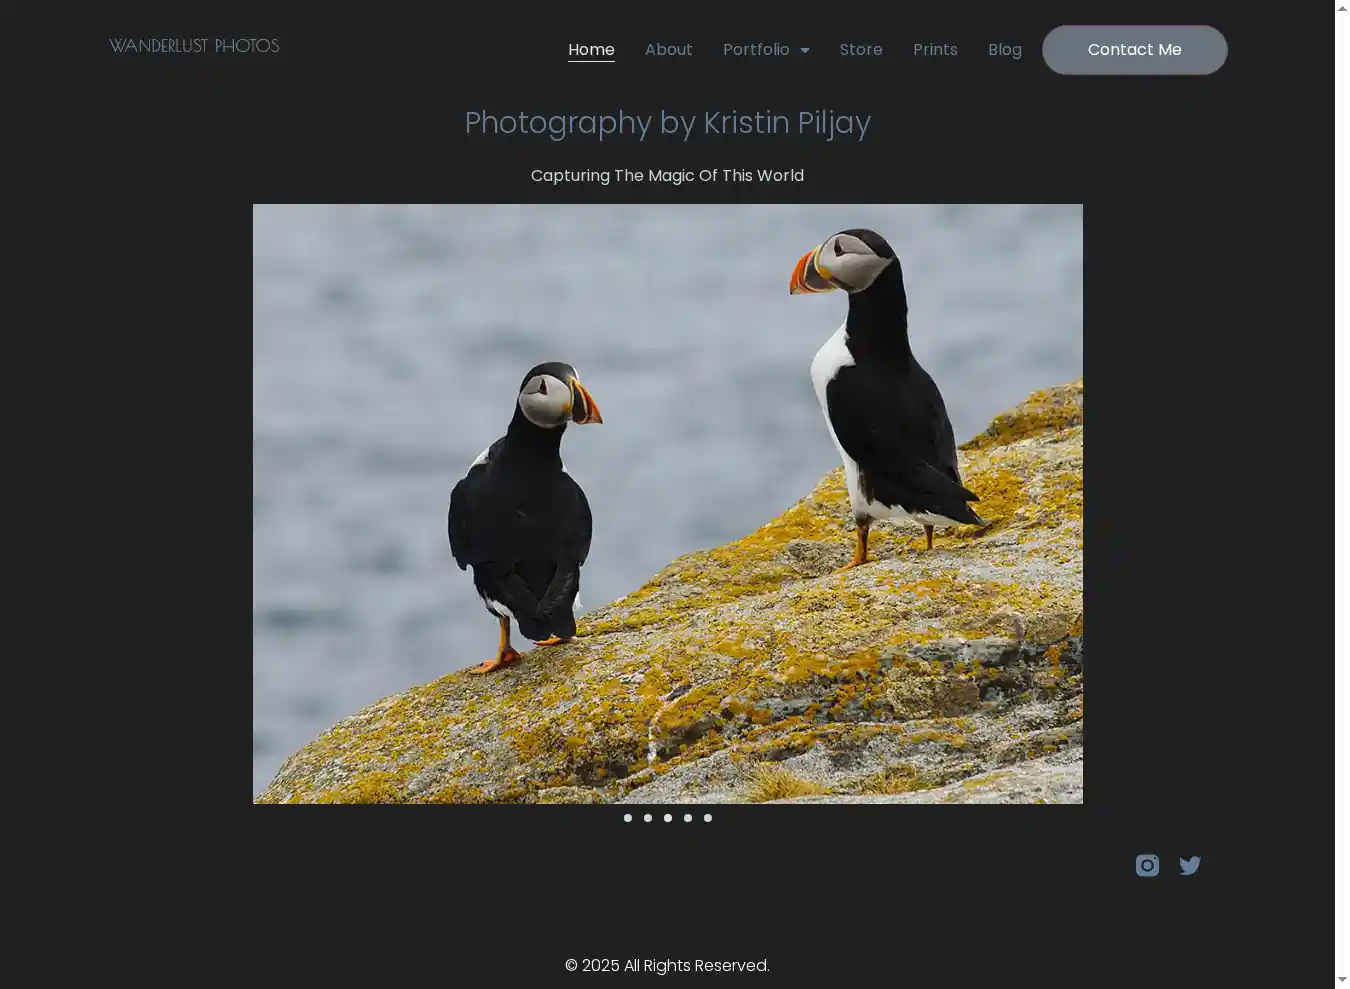
Task: Open the Instagram profile icon
Action: click(x=1147, y=865)
